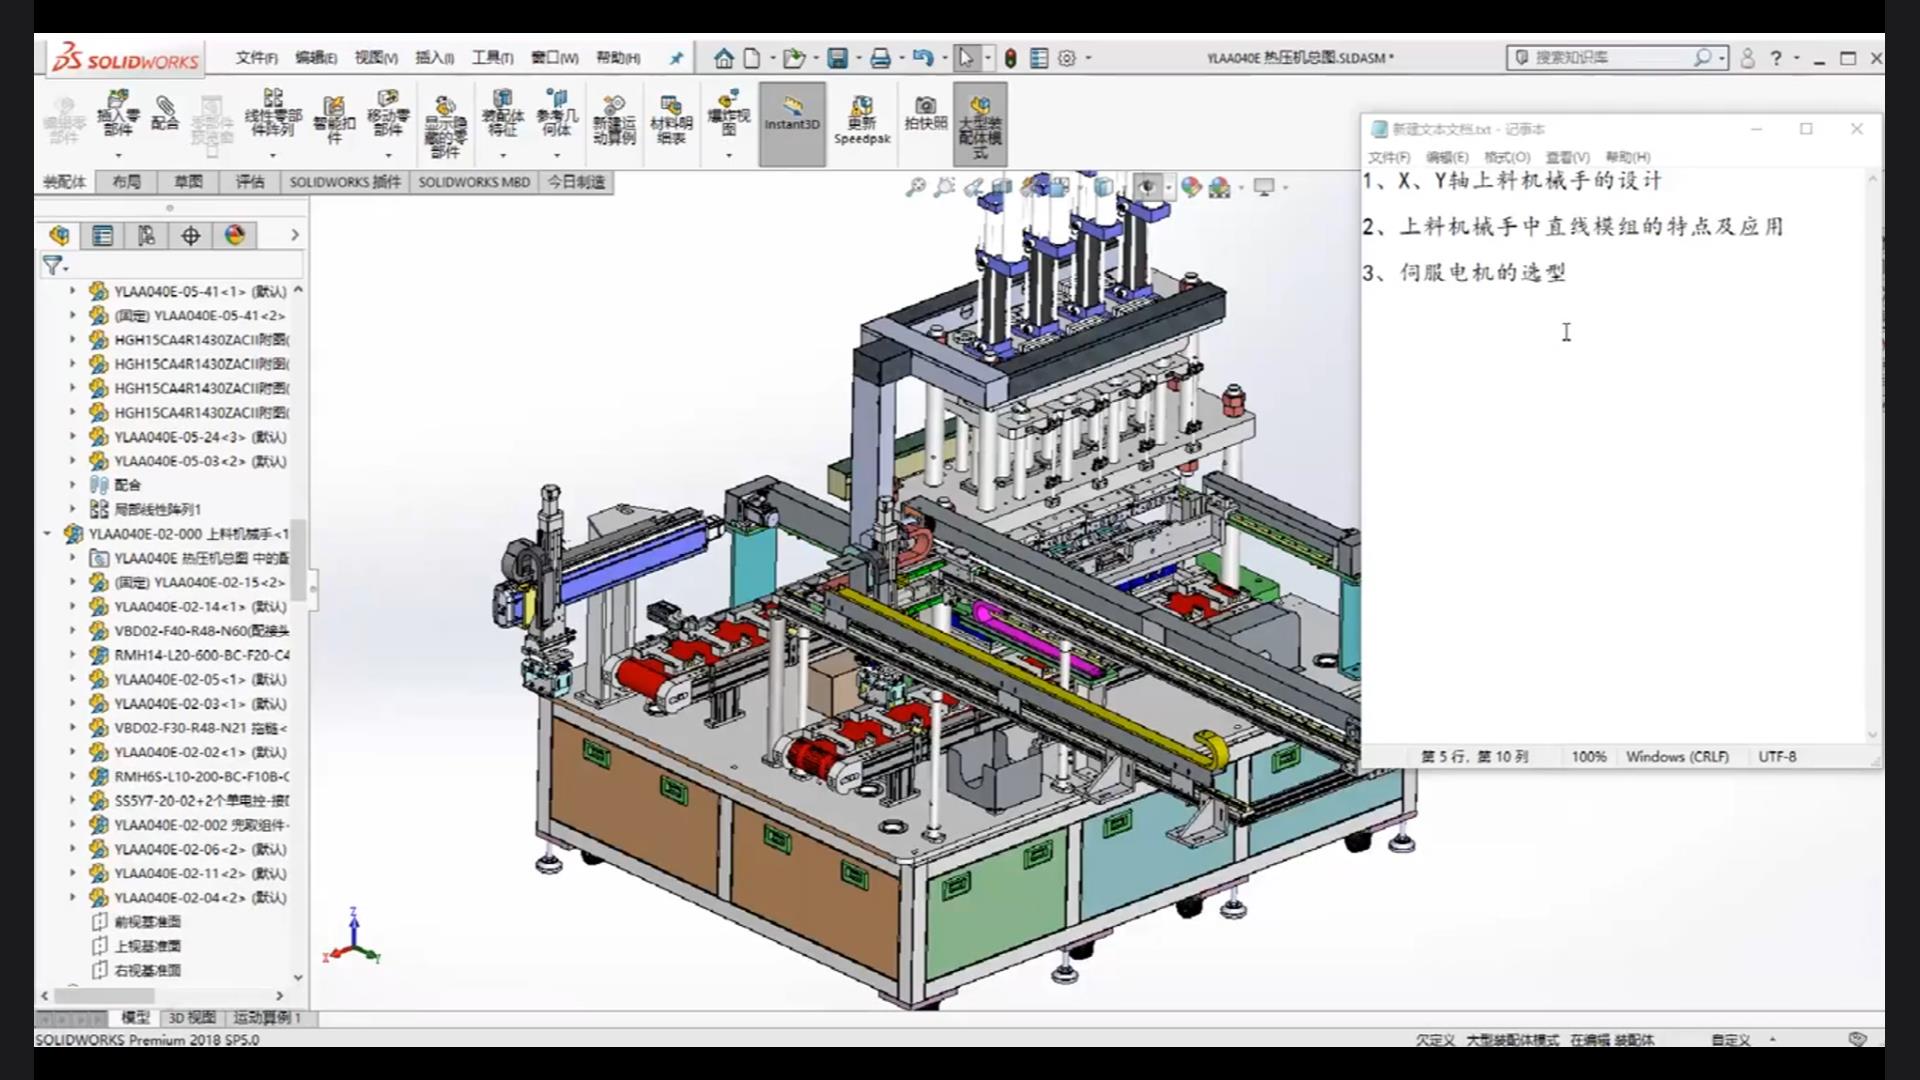1920x1080 pixels.
Task: Open the DisplayManager color ball tab
Action: (x=235, y=235)
